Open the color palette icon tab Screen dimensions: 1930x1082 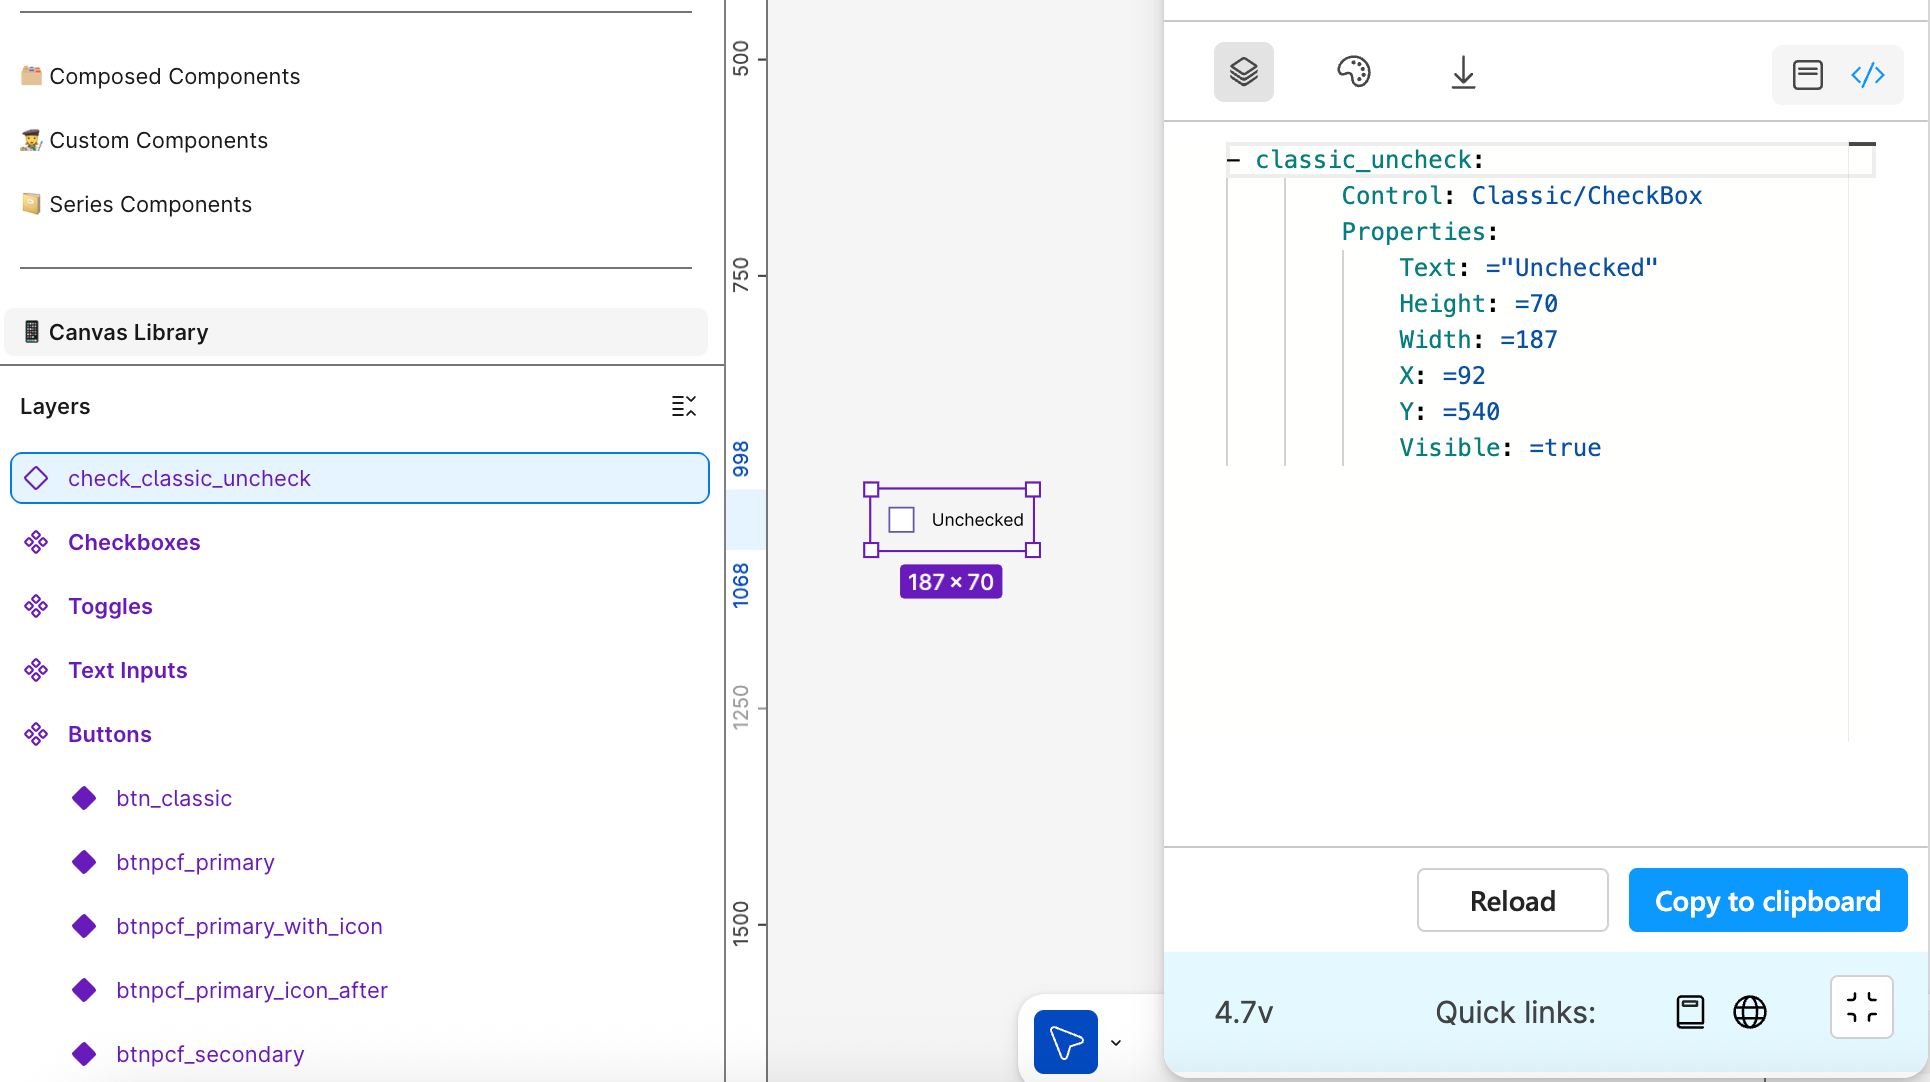[x=1353, y=72]
